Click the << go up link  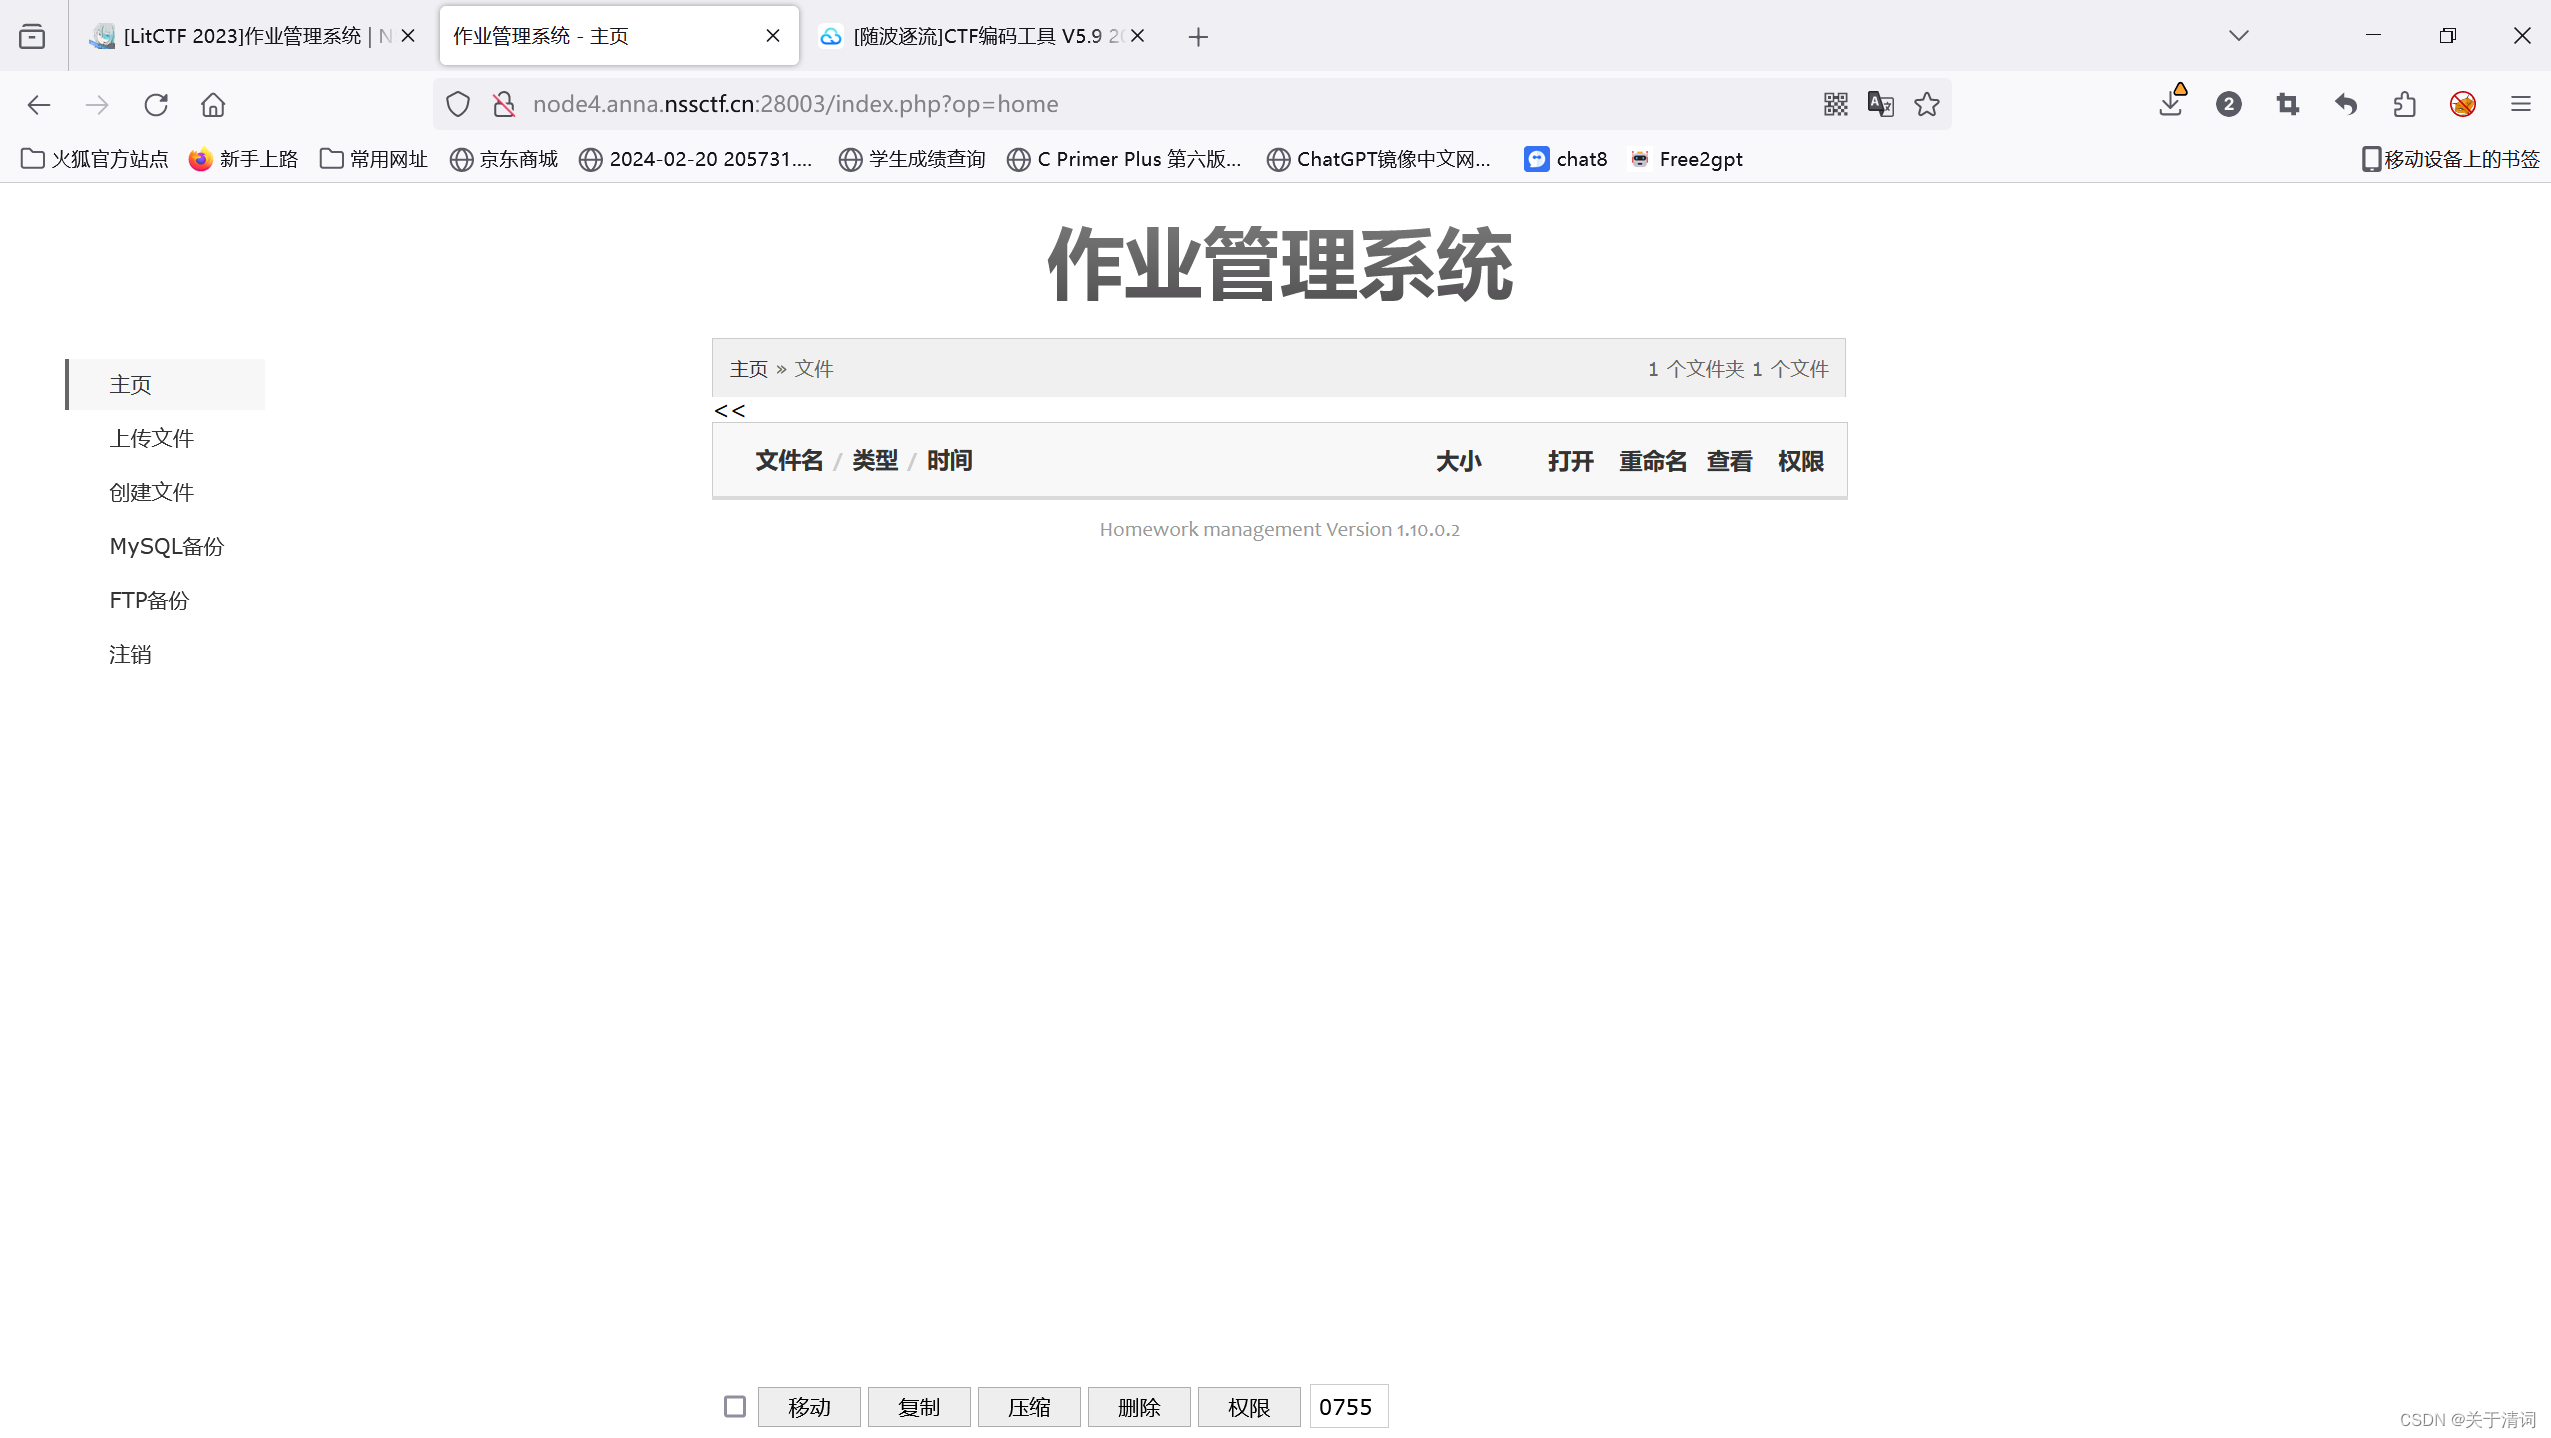click(x=729, y=411)
